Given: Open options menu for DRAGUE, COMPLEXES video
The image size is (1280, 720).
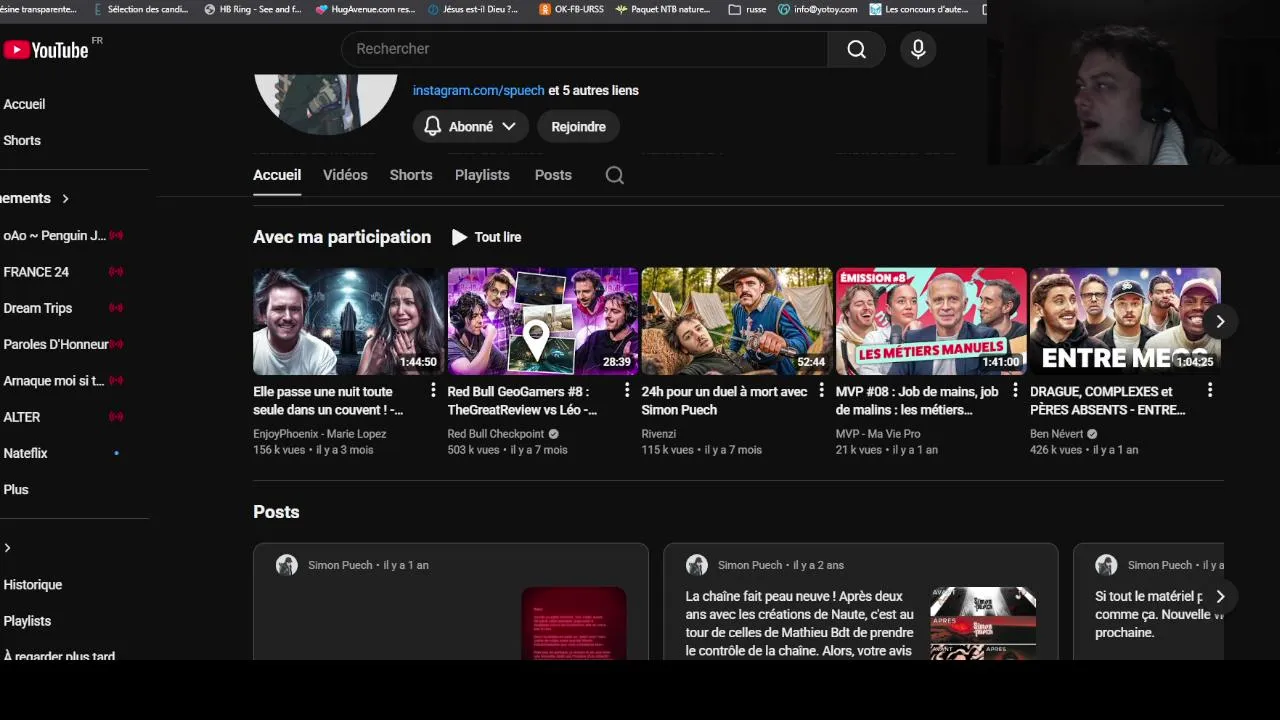Looking at the screenshot, I should click(1209, 390).
